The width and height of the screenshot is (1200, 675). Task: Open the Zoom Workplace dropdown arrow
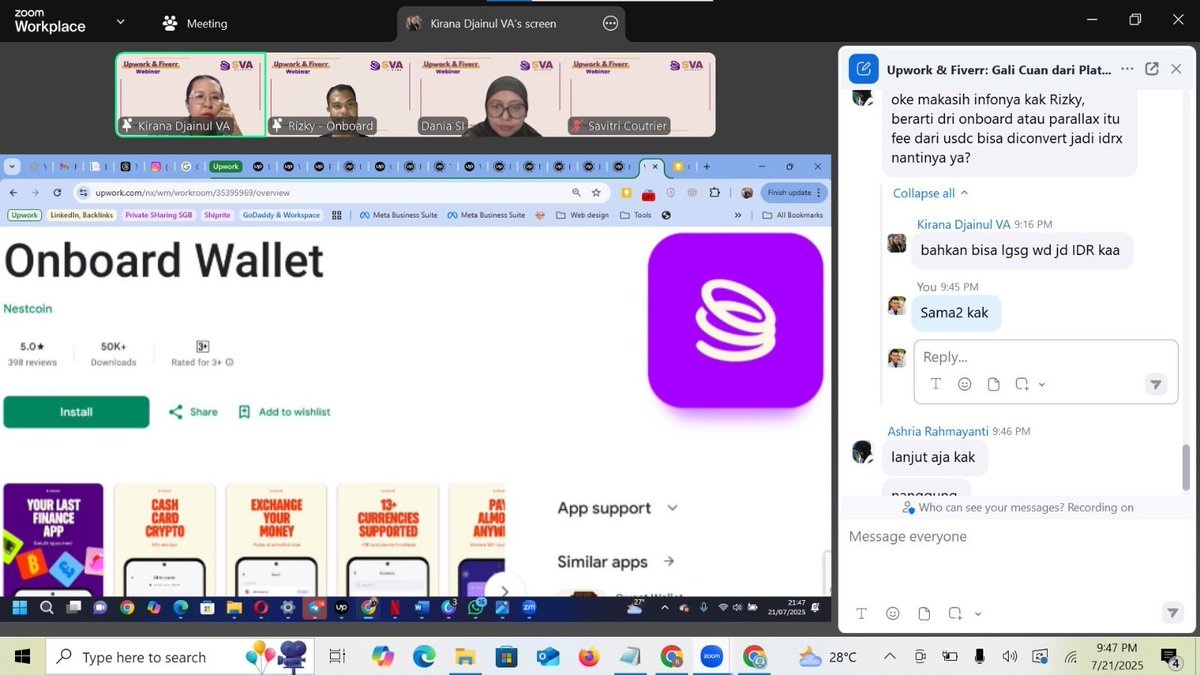(121, 21)
